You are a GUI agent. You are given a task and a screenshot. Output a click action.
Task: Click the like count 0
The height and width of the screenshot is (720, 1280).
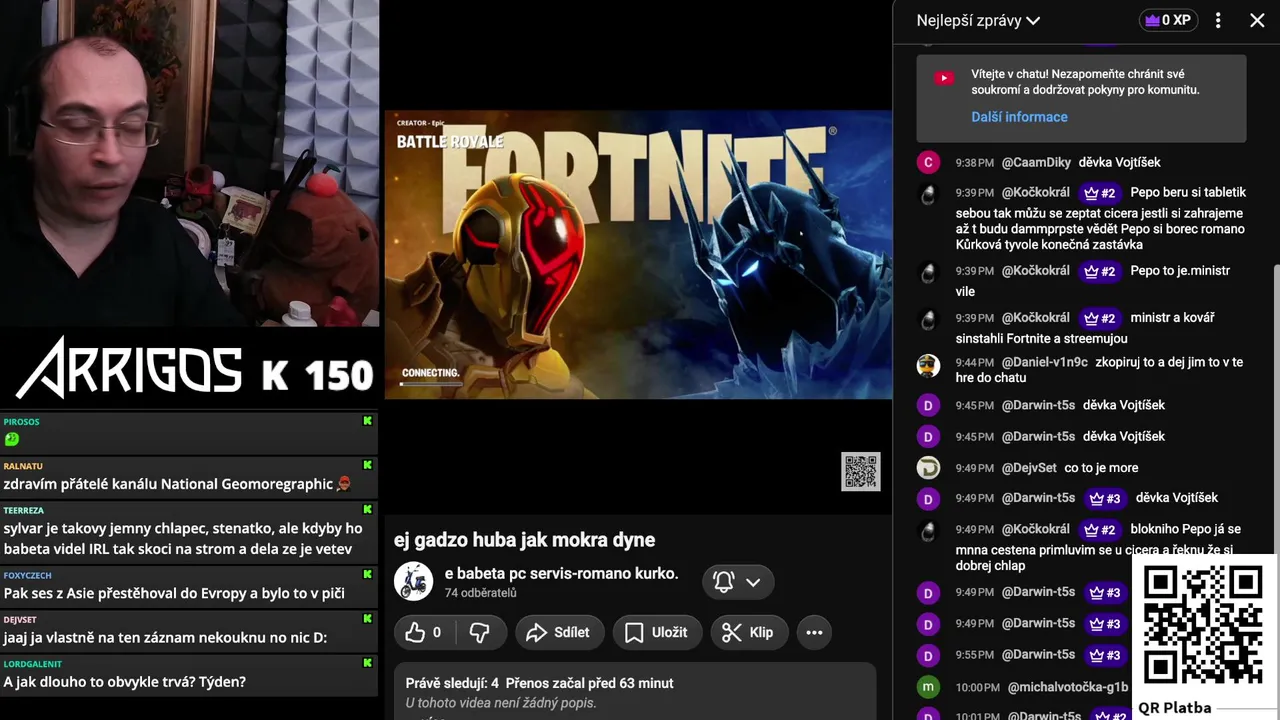coord(436,632)
